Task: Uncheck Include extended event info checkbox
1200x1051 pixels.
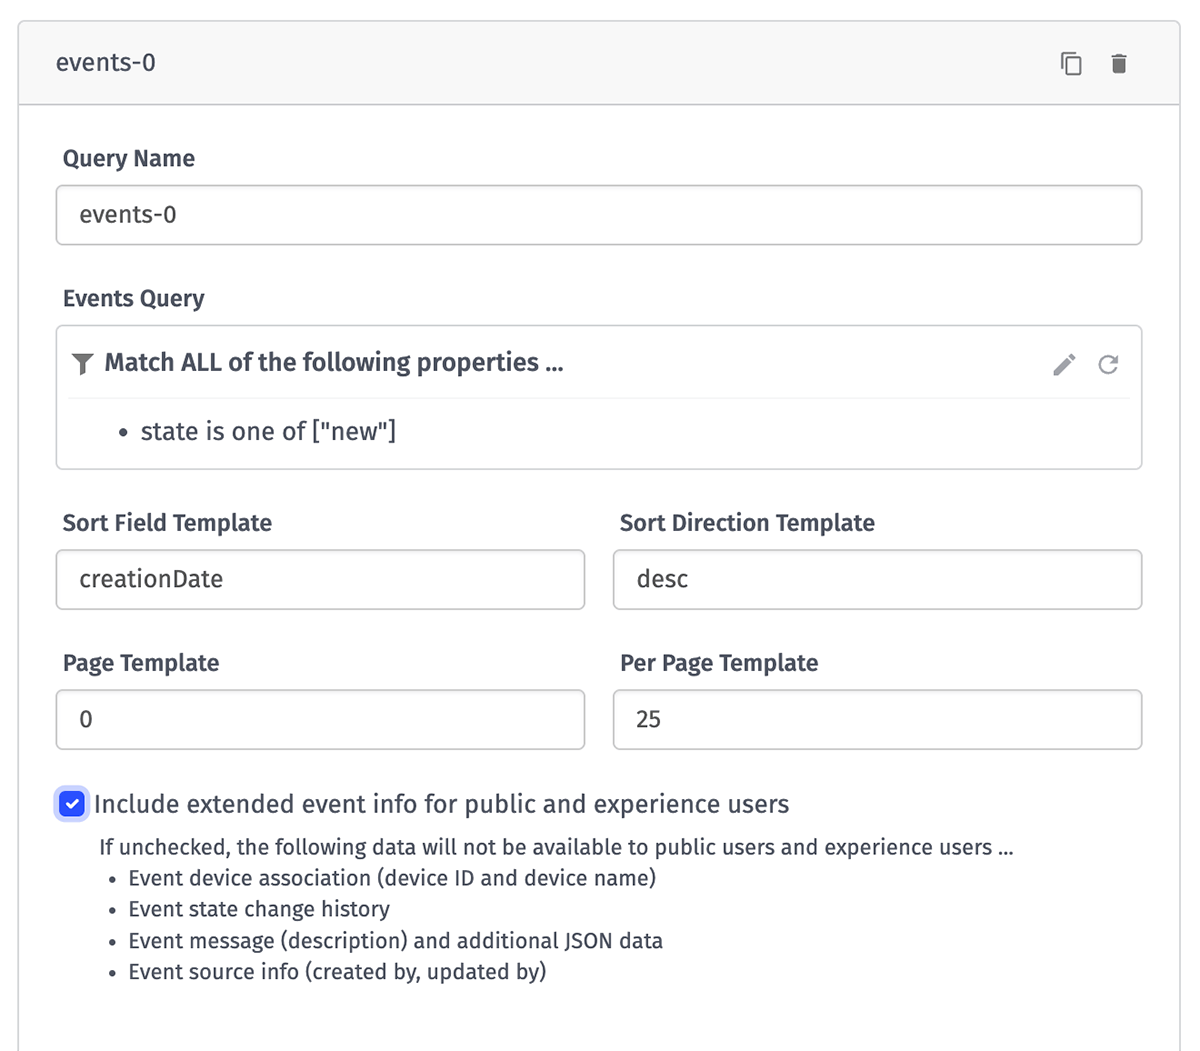Action: 72,804
